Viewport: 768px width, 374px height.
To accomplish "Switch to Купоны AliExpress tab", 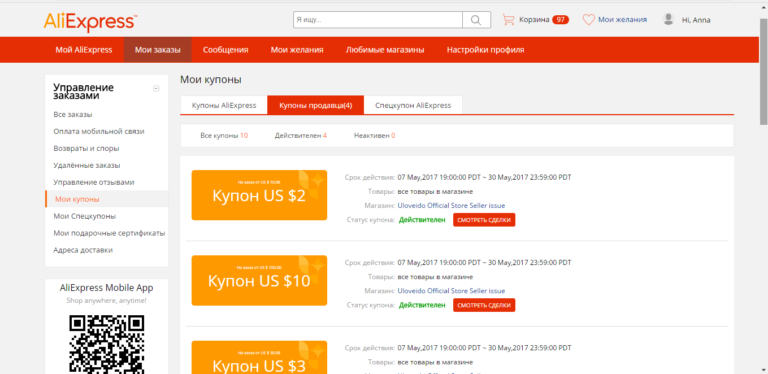I will (x=224, y=105).
